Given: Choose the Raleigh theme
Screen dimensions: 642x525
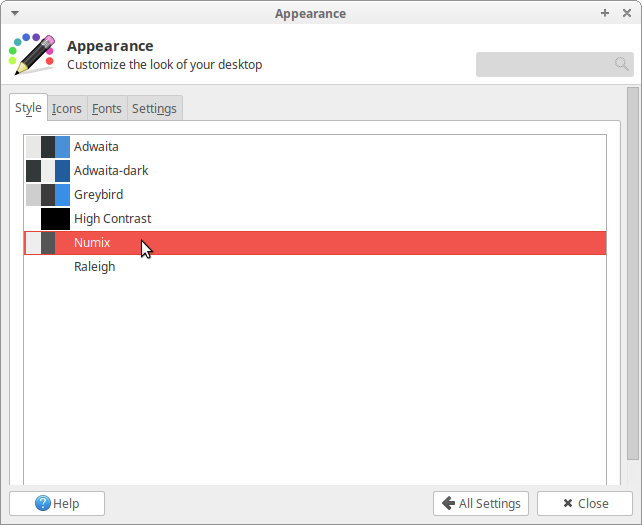Looking at the screenshot, I should pyautogui.click(x=315, y=267).
